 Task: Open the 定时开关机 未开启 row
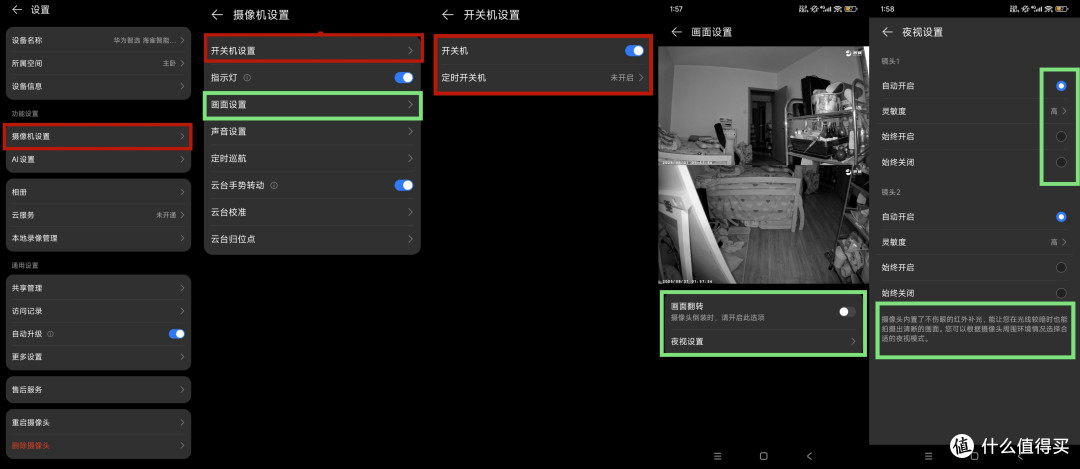543,78
